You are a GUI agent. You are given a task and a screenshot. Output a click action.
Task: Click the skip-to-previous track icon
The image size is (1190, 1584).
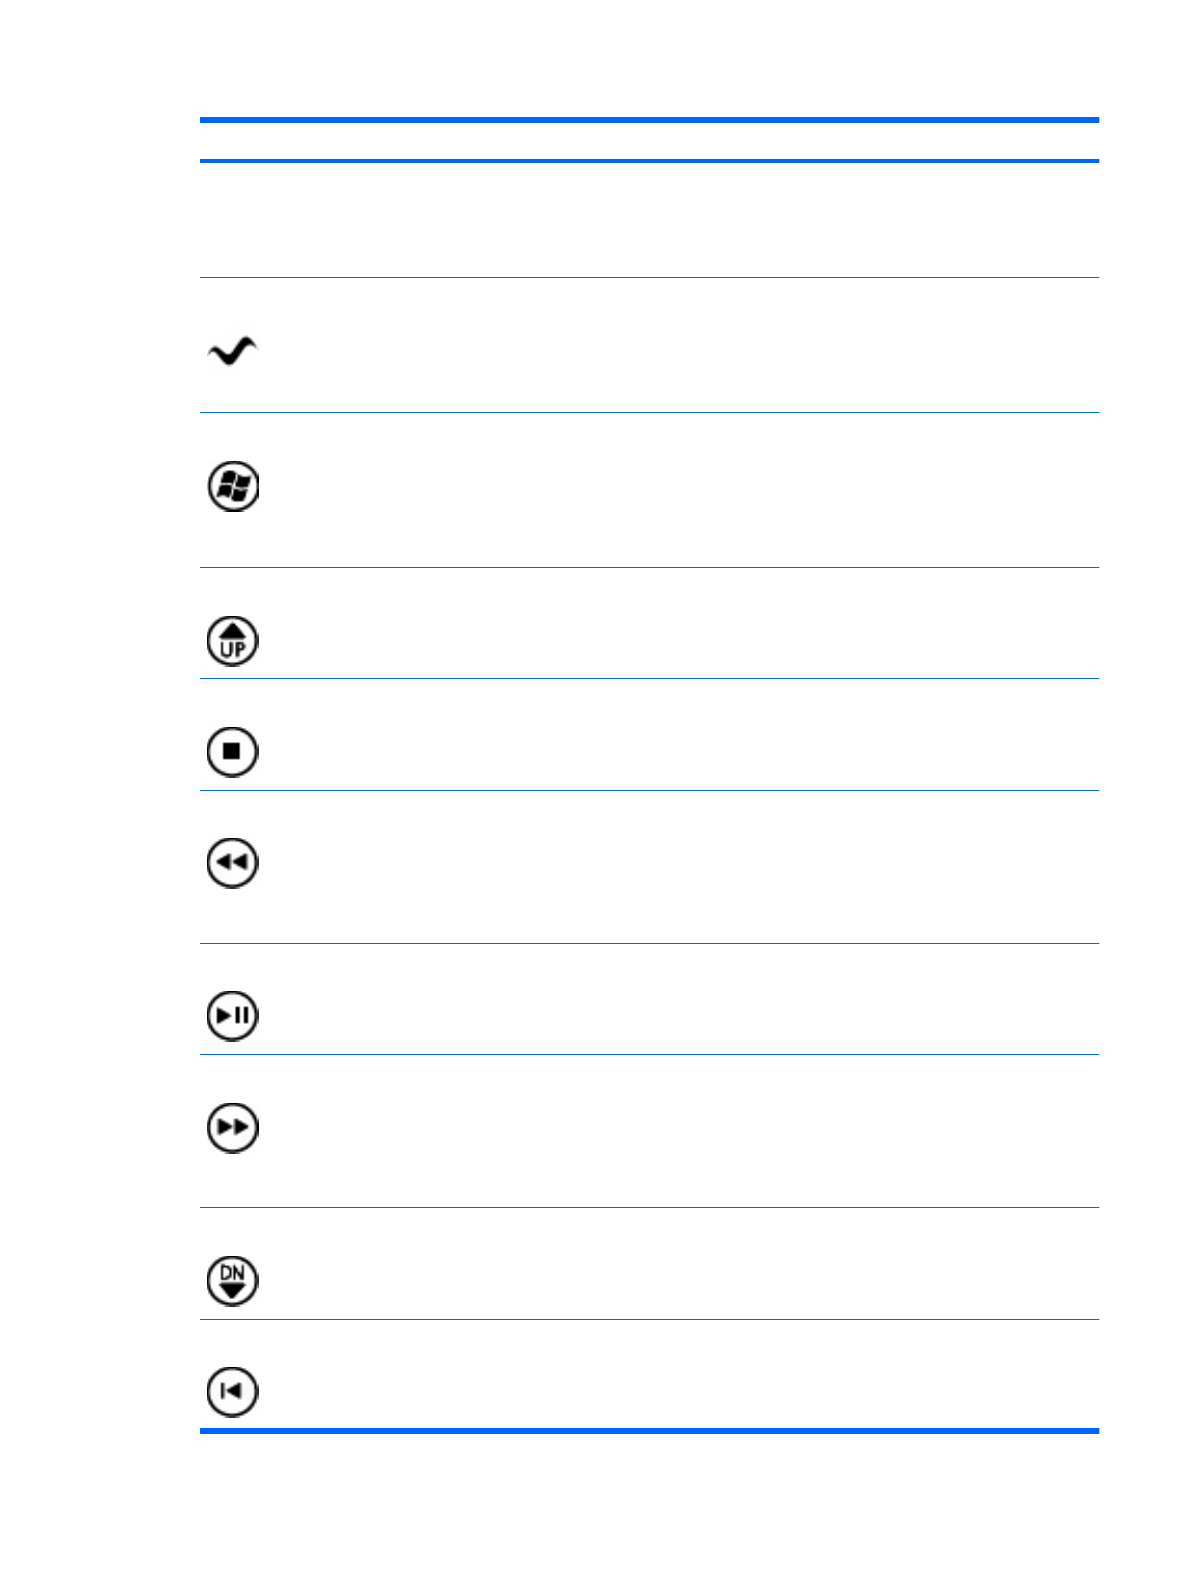[x=232, y=1391]
